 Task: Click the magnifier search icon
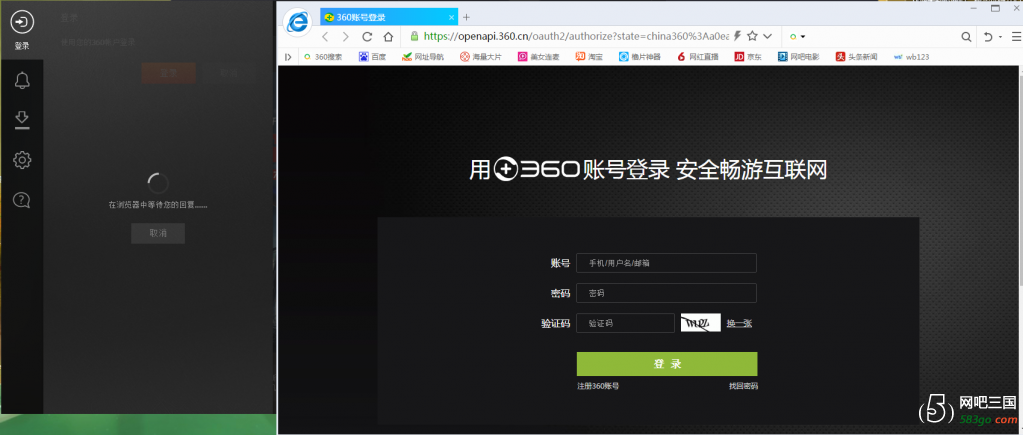[966, 37]
